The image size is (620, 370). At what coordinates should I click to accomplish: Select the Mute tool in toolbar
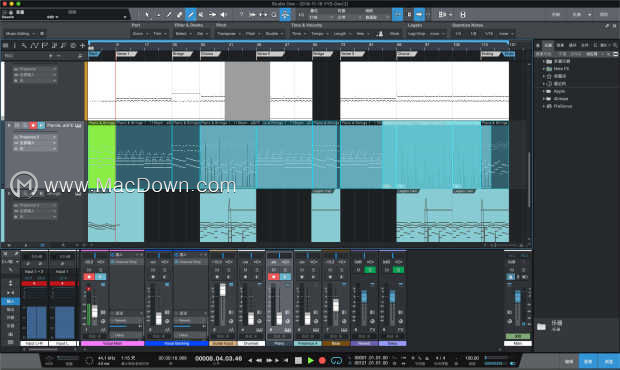coord(201,15)
